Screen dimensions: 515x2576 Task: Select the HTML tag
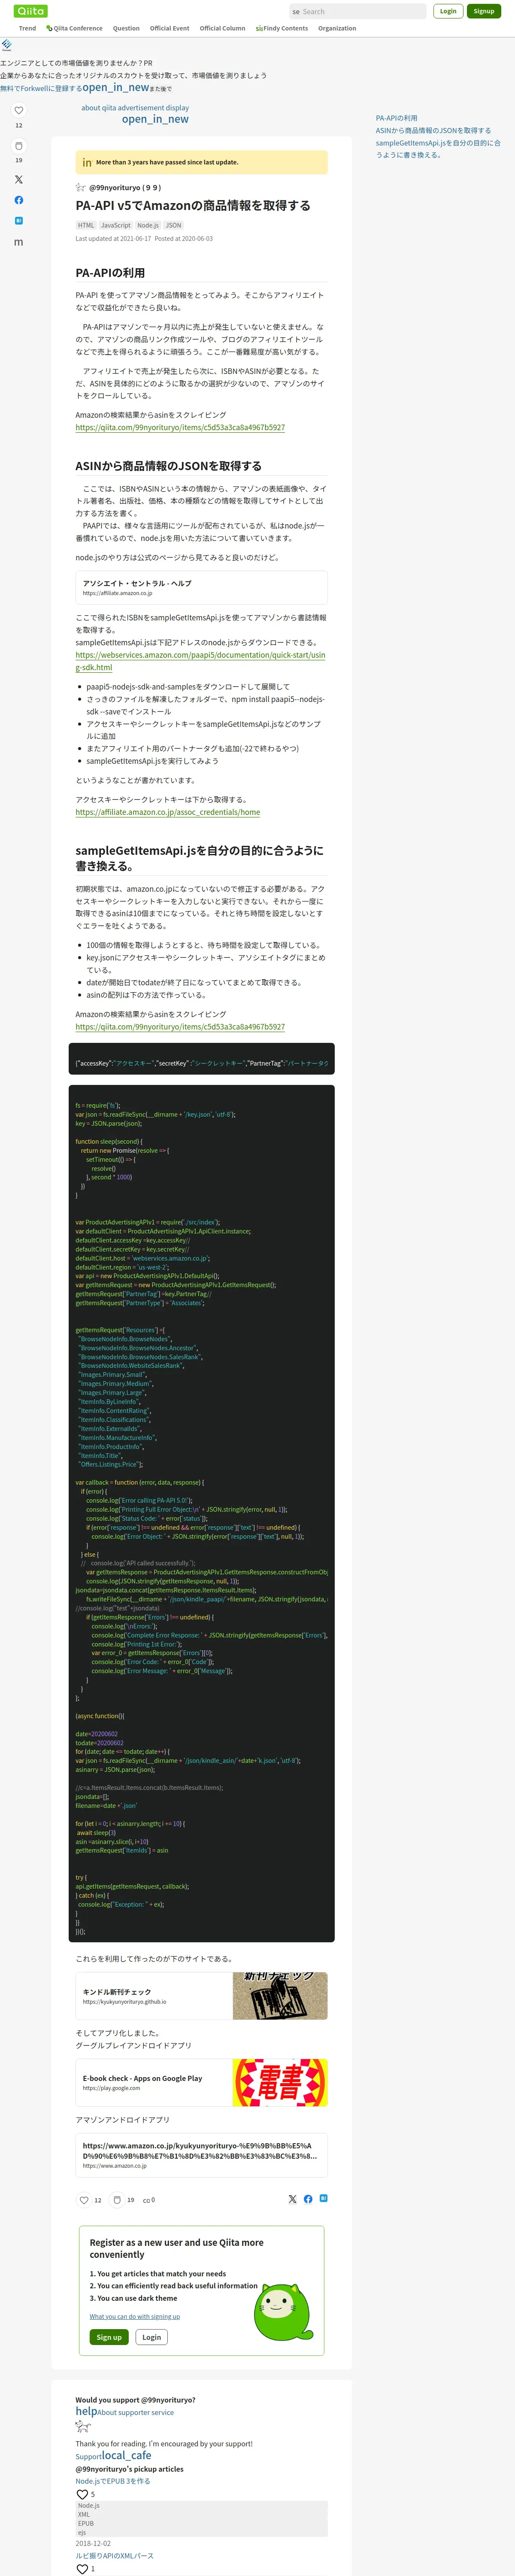pos(86,225)
